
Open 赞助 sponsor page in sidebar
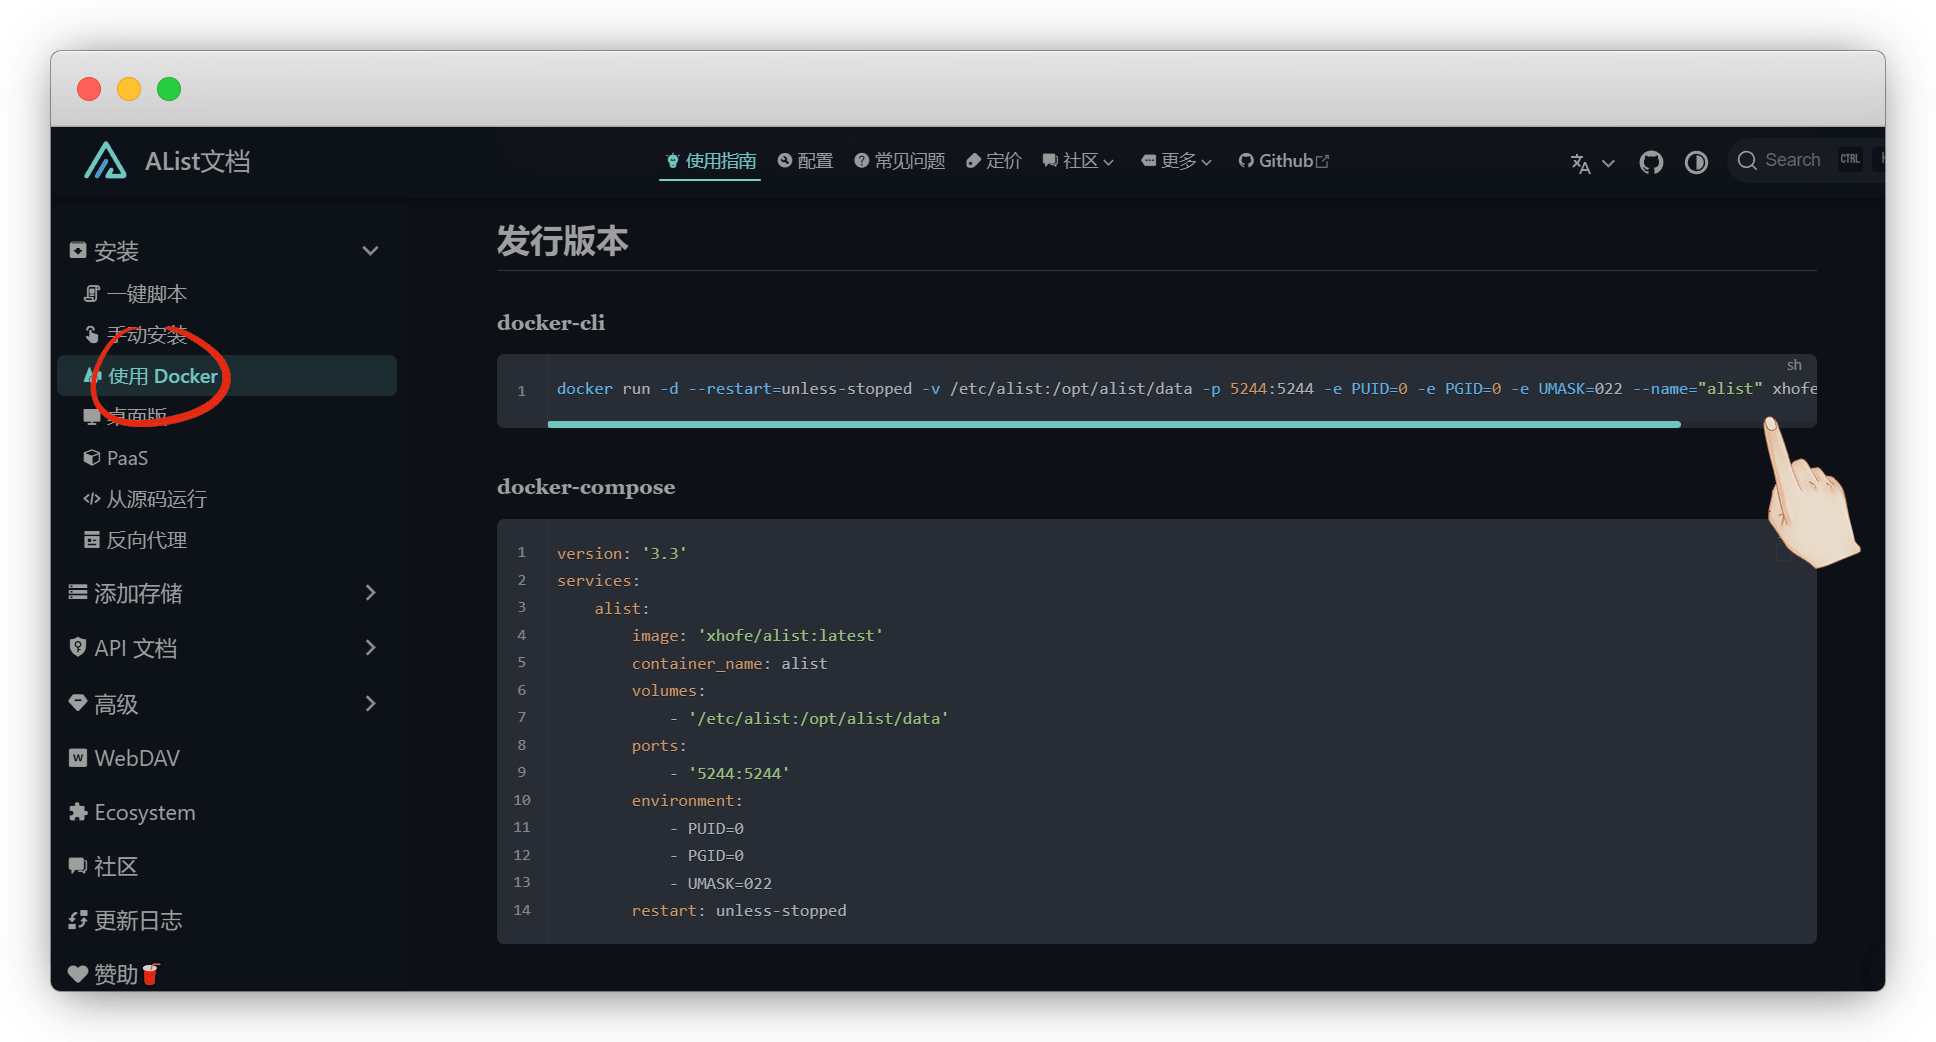pyautogui.click(x=115, y=974)
